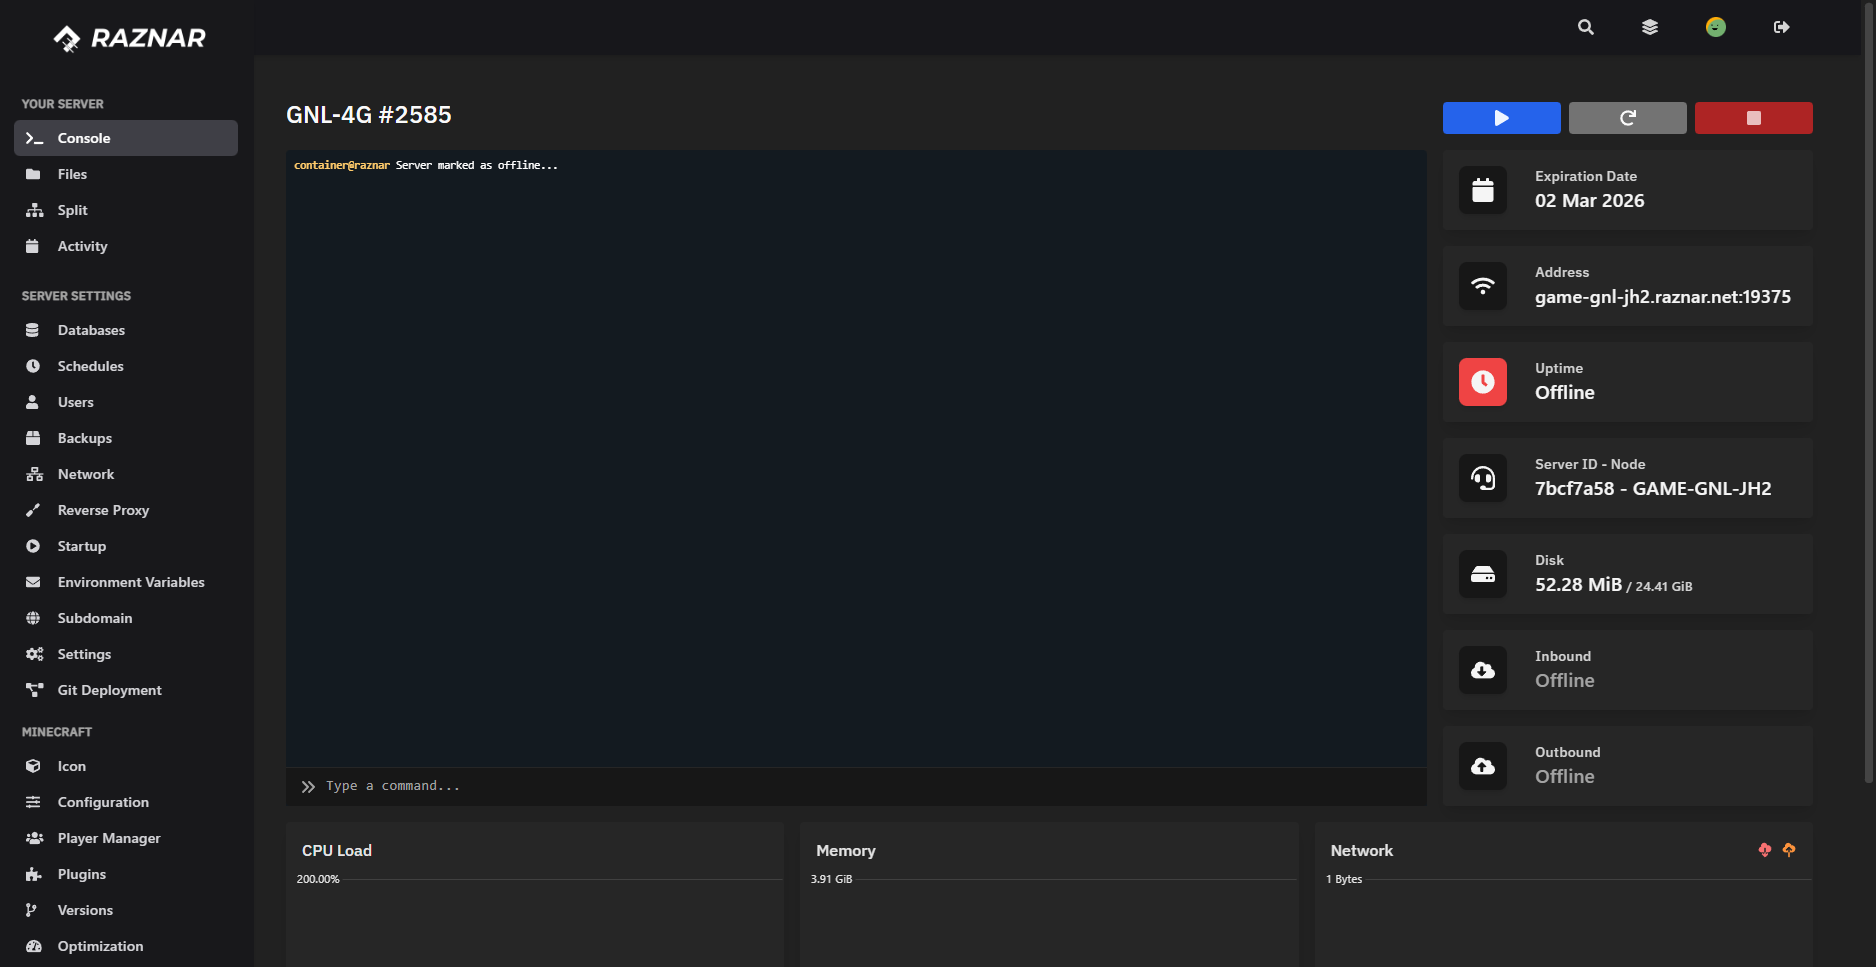Open the layers stack icon in header
The width and height of the screenshot is (1876, 967).
pos(1650,27)
